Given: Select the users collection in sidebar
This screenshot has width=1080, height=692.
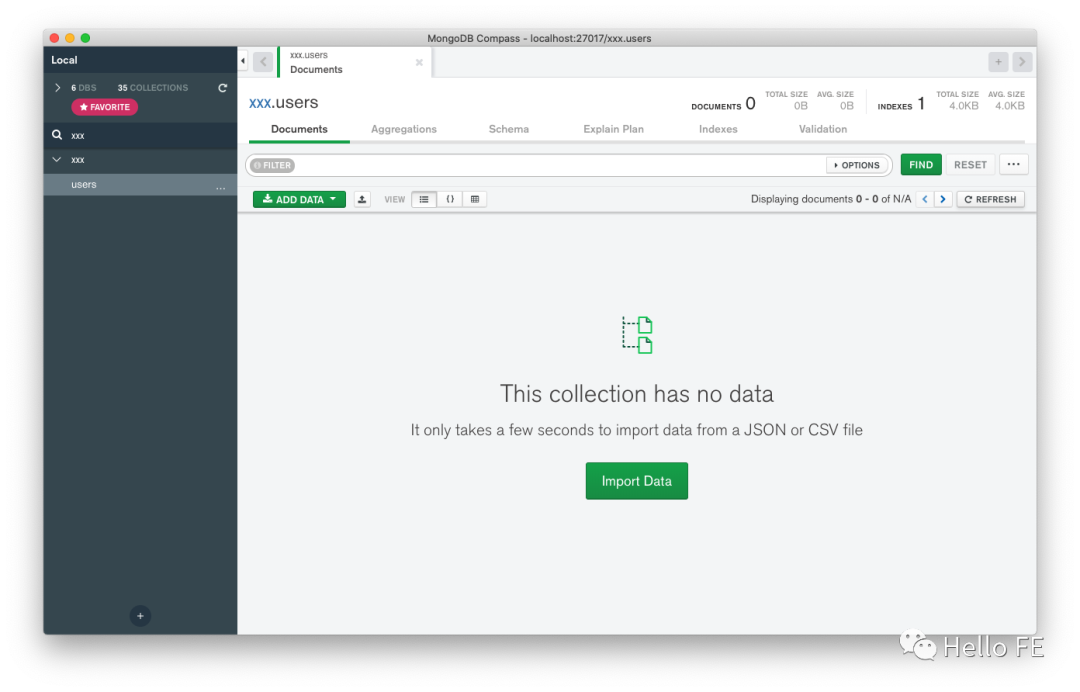Looking at the screenshot, I should click(x=141, y=185).
